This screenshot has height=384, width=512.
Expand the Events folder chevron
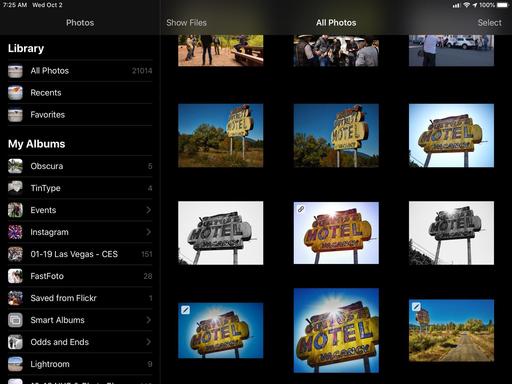coord(149,210)
